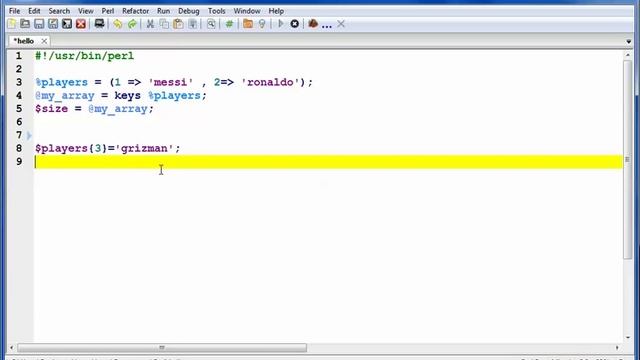Image resolution: width=640 pixels, height=360 pixels.
Task: Open the Edit menu
Action: [34, 11]
